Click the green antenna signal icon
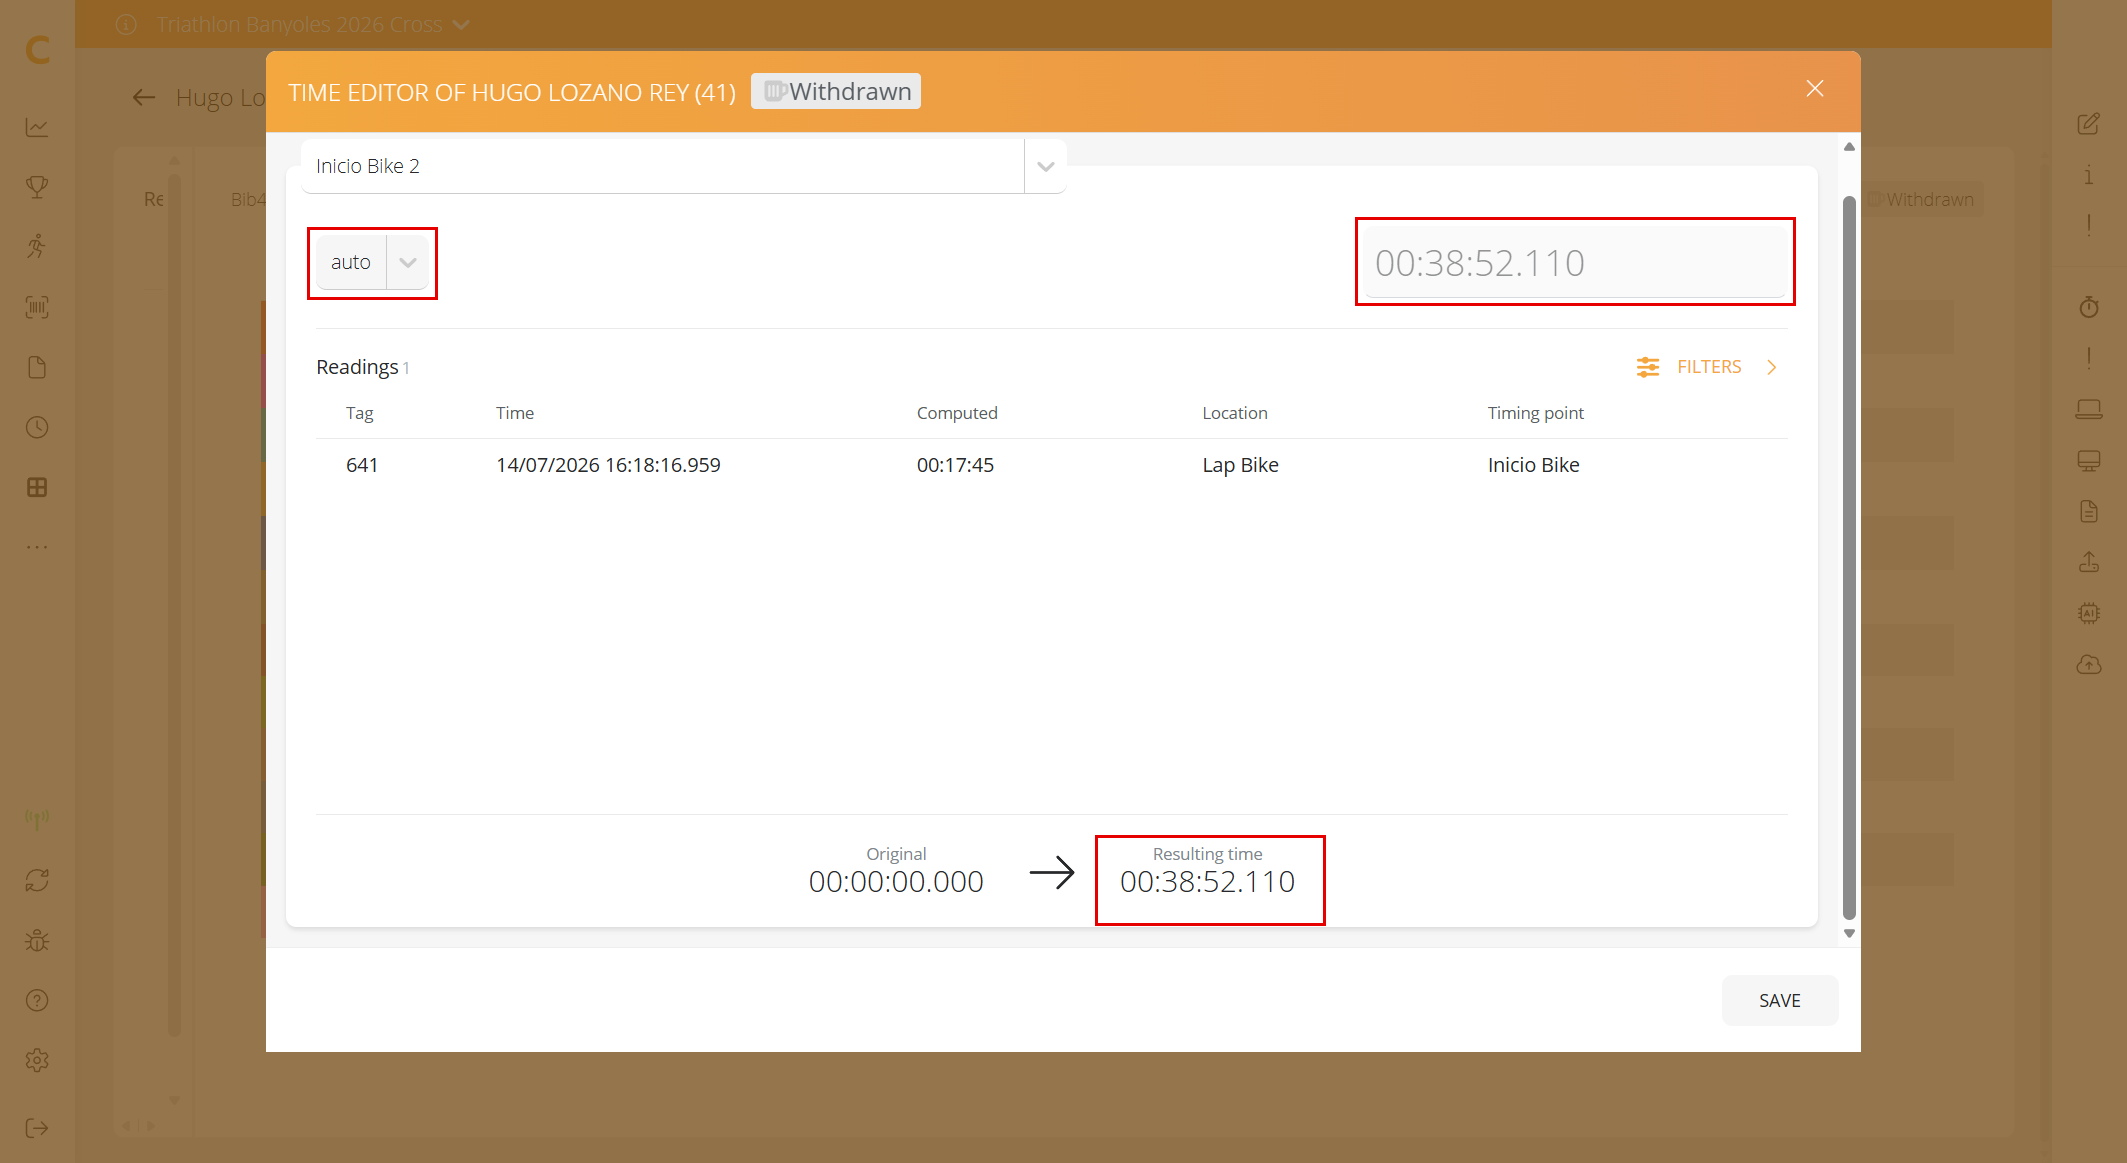 (37, 820)
